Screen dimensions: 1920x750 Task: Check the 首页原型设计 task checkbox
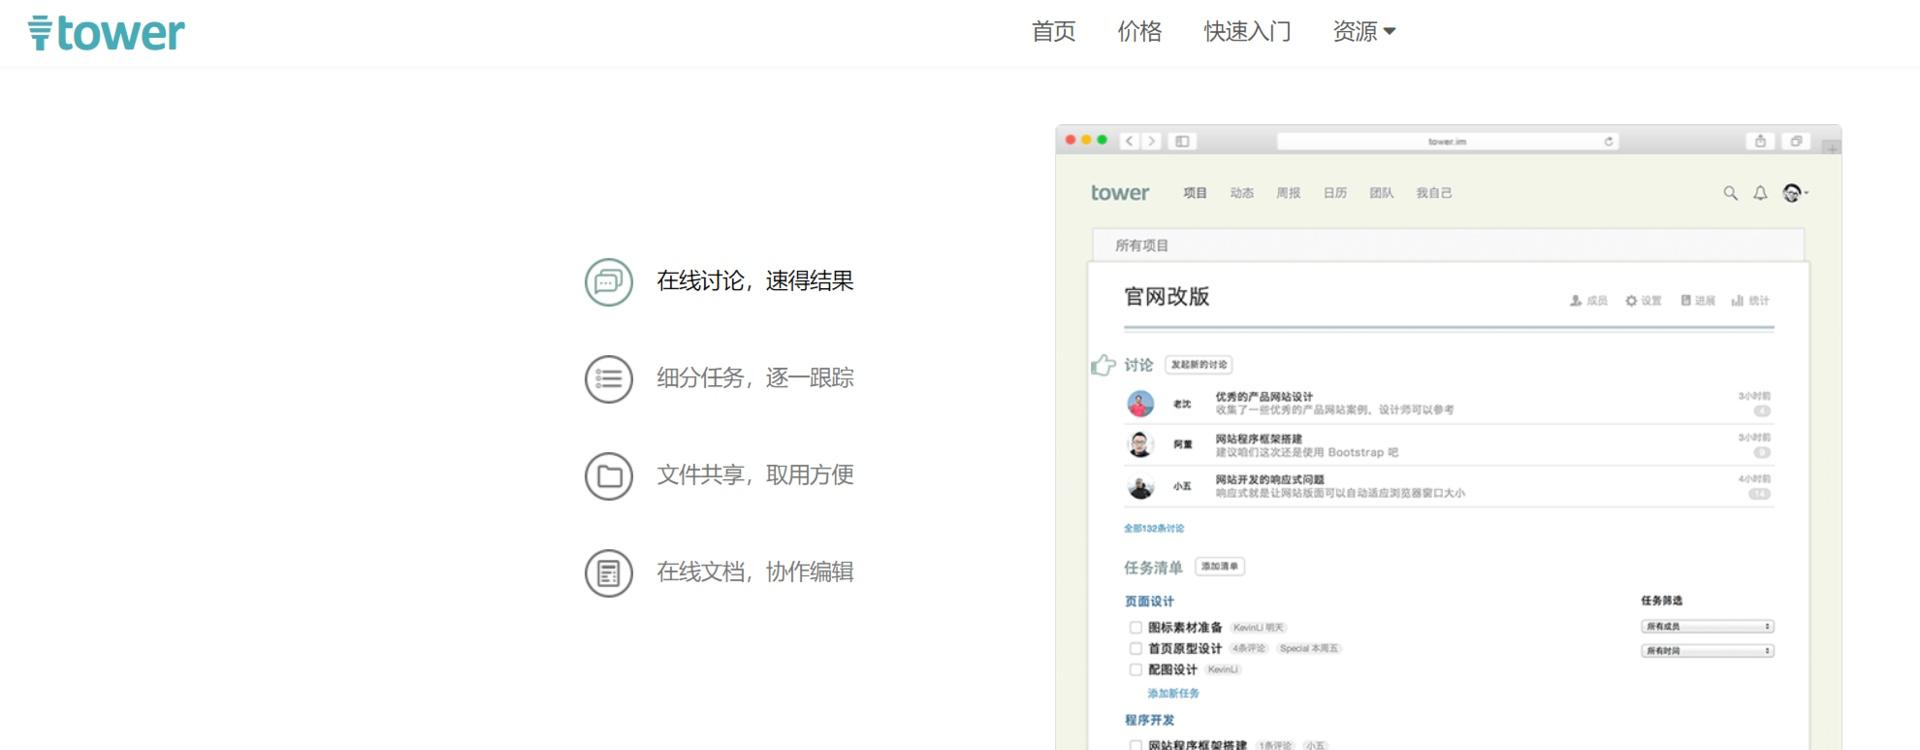[1135, 649]
